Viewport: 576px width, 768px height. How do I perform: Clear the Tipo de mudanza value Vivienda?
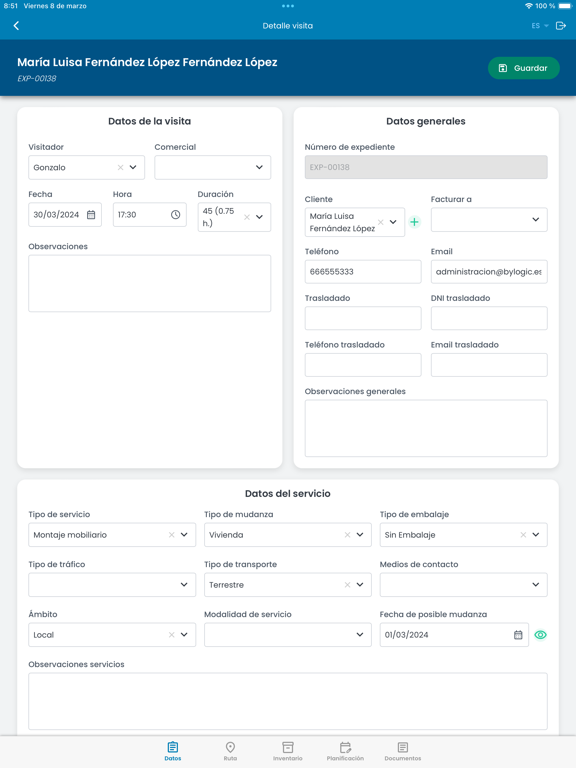click(x=347, y=535)
